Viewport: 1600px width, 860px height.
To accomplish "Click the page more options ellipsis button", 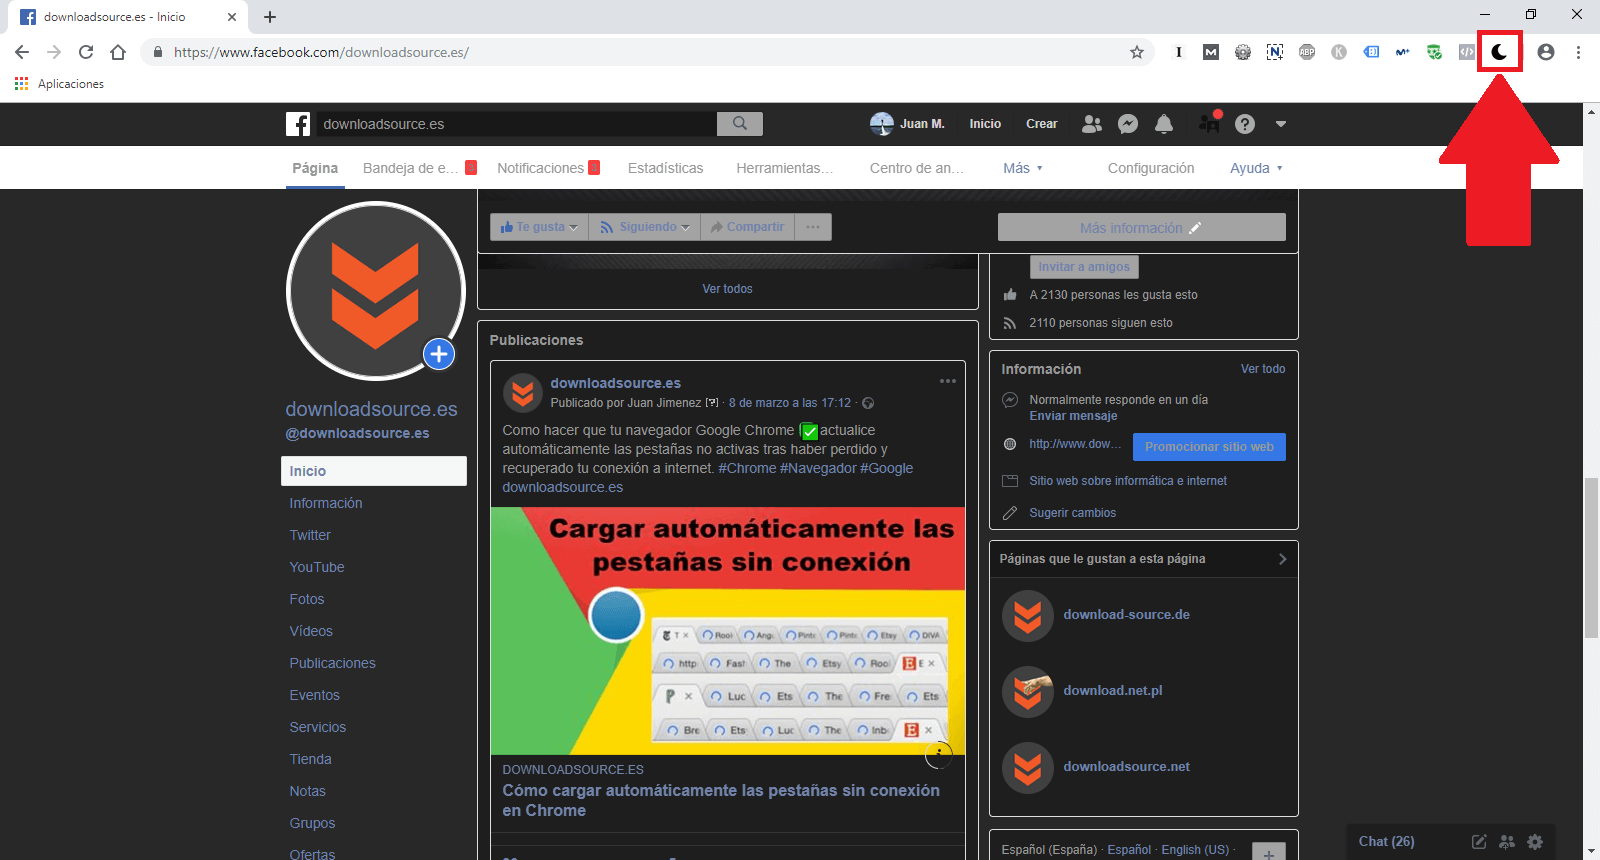I will [x=813, y=227].
